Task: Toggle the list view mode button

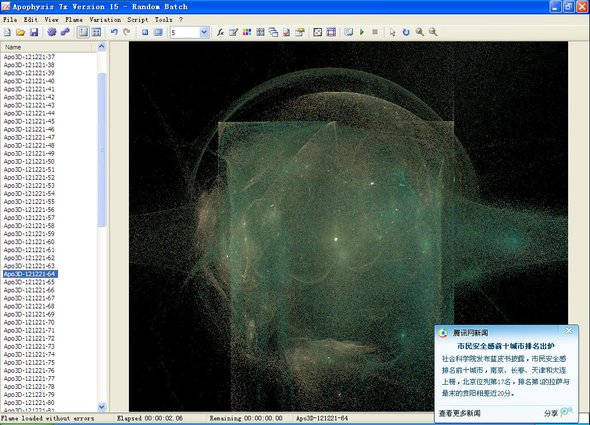Action: coord(83,32)
